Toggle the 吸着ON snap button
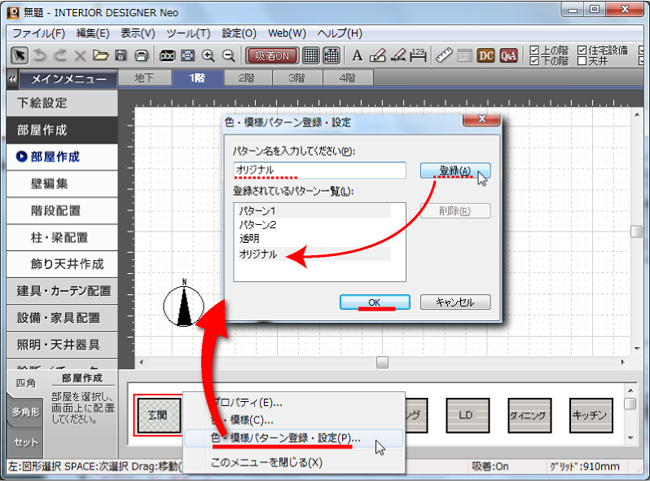 point(272,55)
